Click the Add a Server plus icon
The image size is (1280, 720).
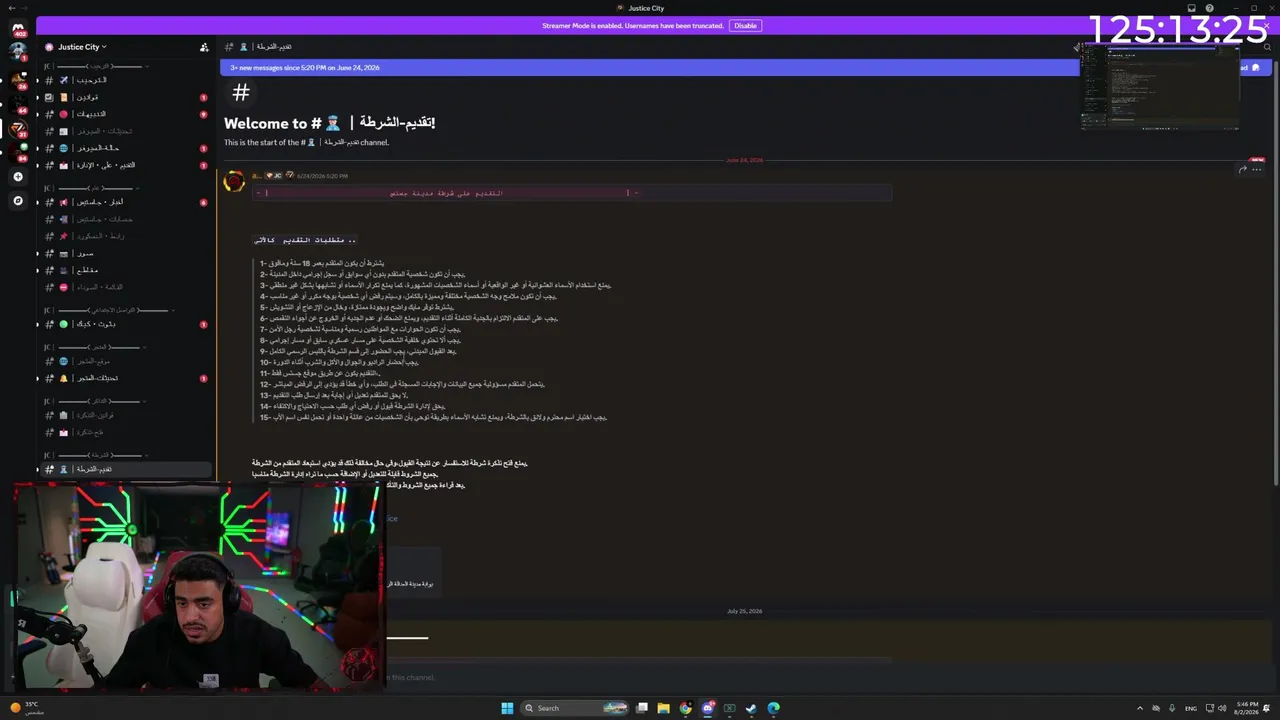coord(18,177)
